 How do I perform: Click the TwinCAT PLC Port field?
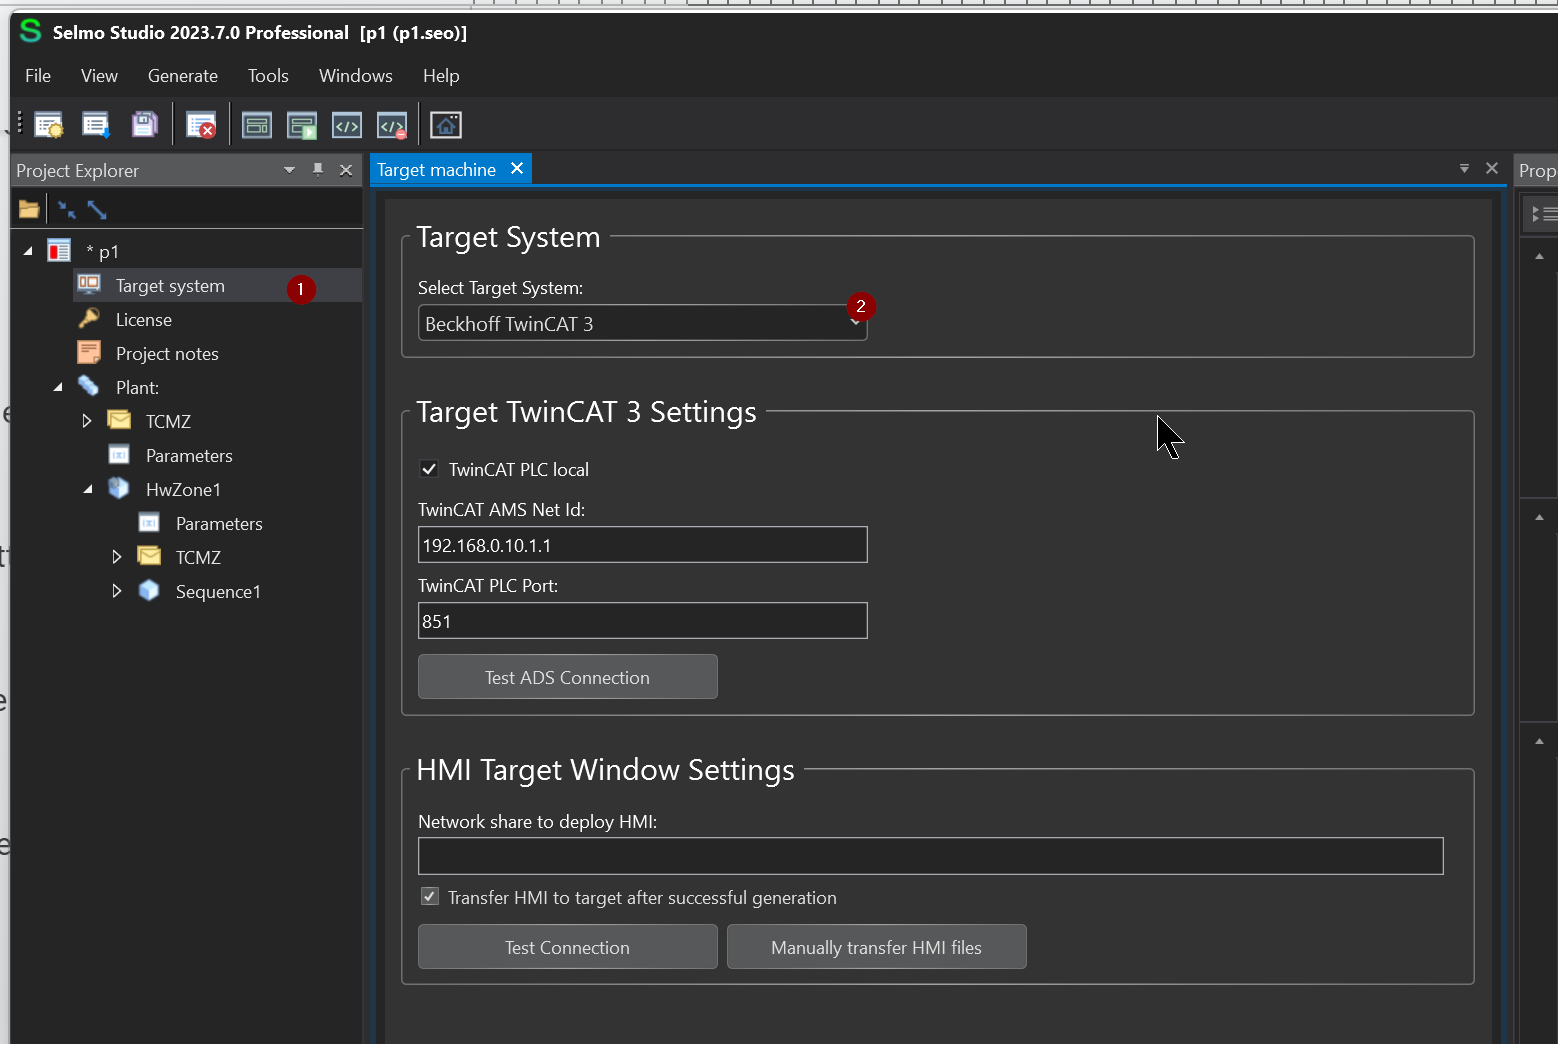pos(642,621)
